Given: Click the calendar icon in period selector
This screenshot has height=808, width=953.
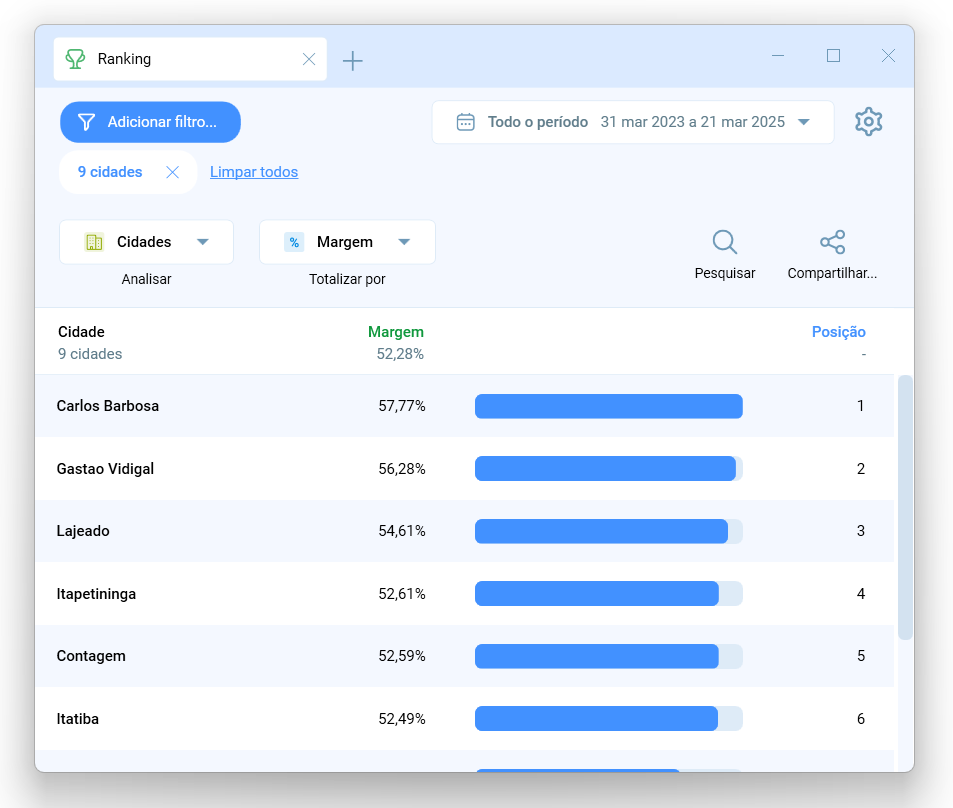Looking at the screenshot, I should click(x=466, y=122).
